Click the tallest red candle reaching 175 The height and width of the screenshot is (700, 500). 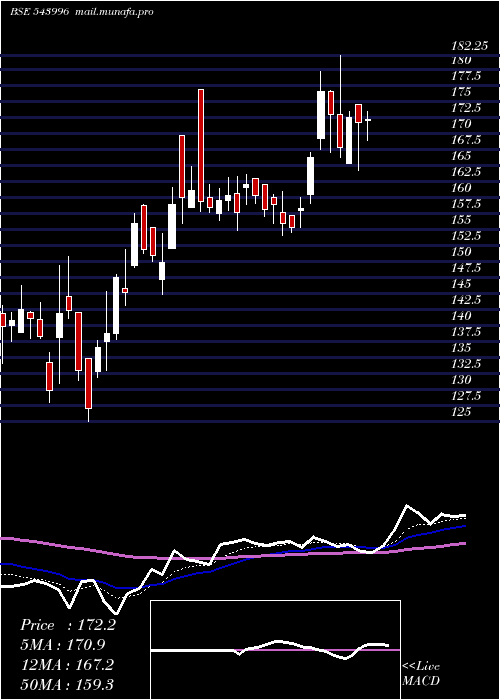(201, 145)
